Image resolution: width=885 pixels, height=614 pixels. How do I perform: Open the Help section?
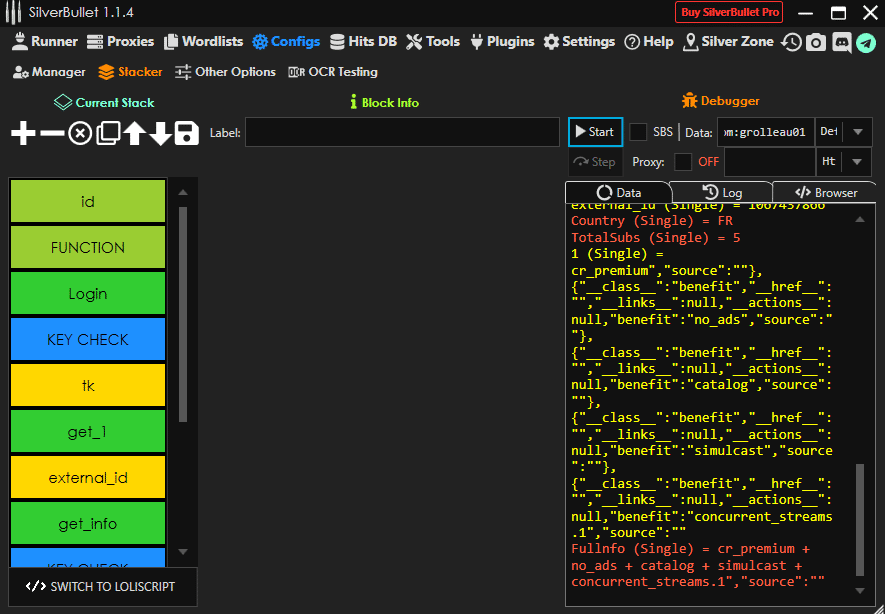(649, 42)
